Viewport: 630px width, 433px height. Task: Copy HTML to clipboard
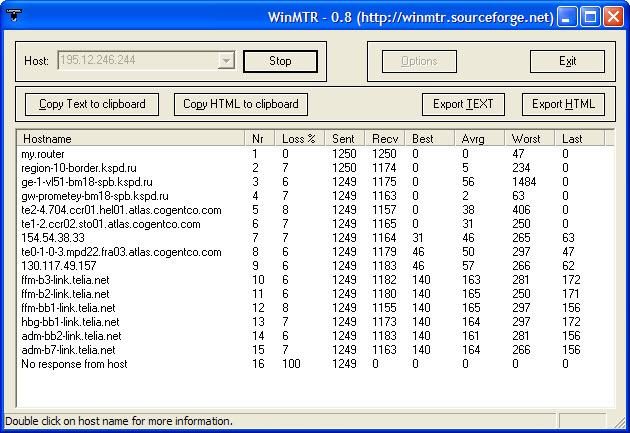241,104
